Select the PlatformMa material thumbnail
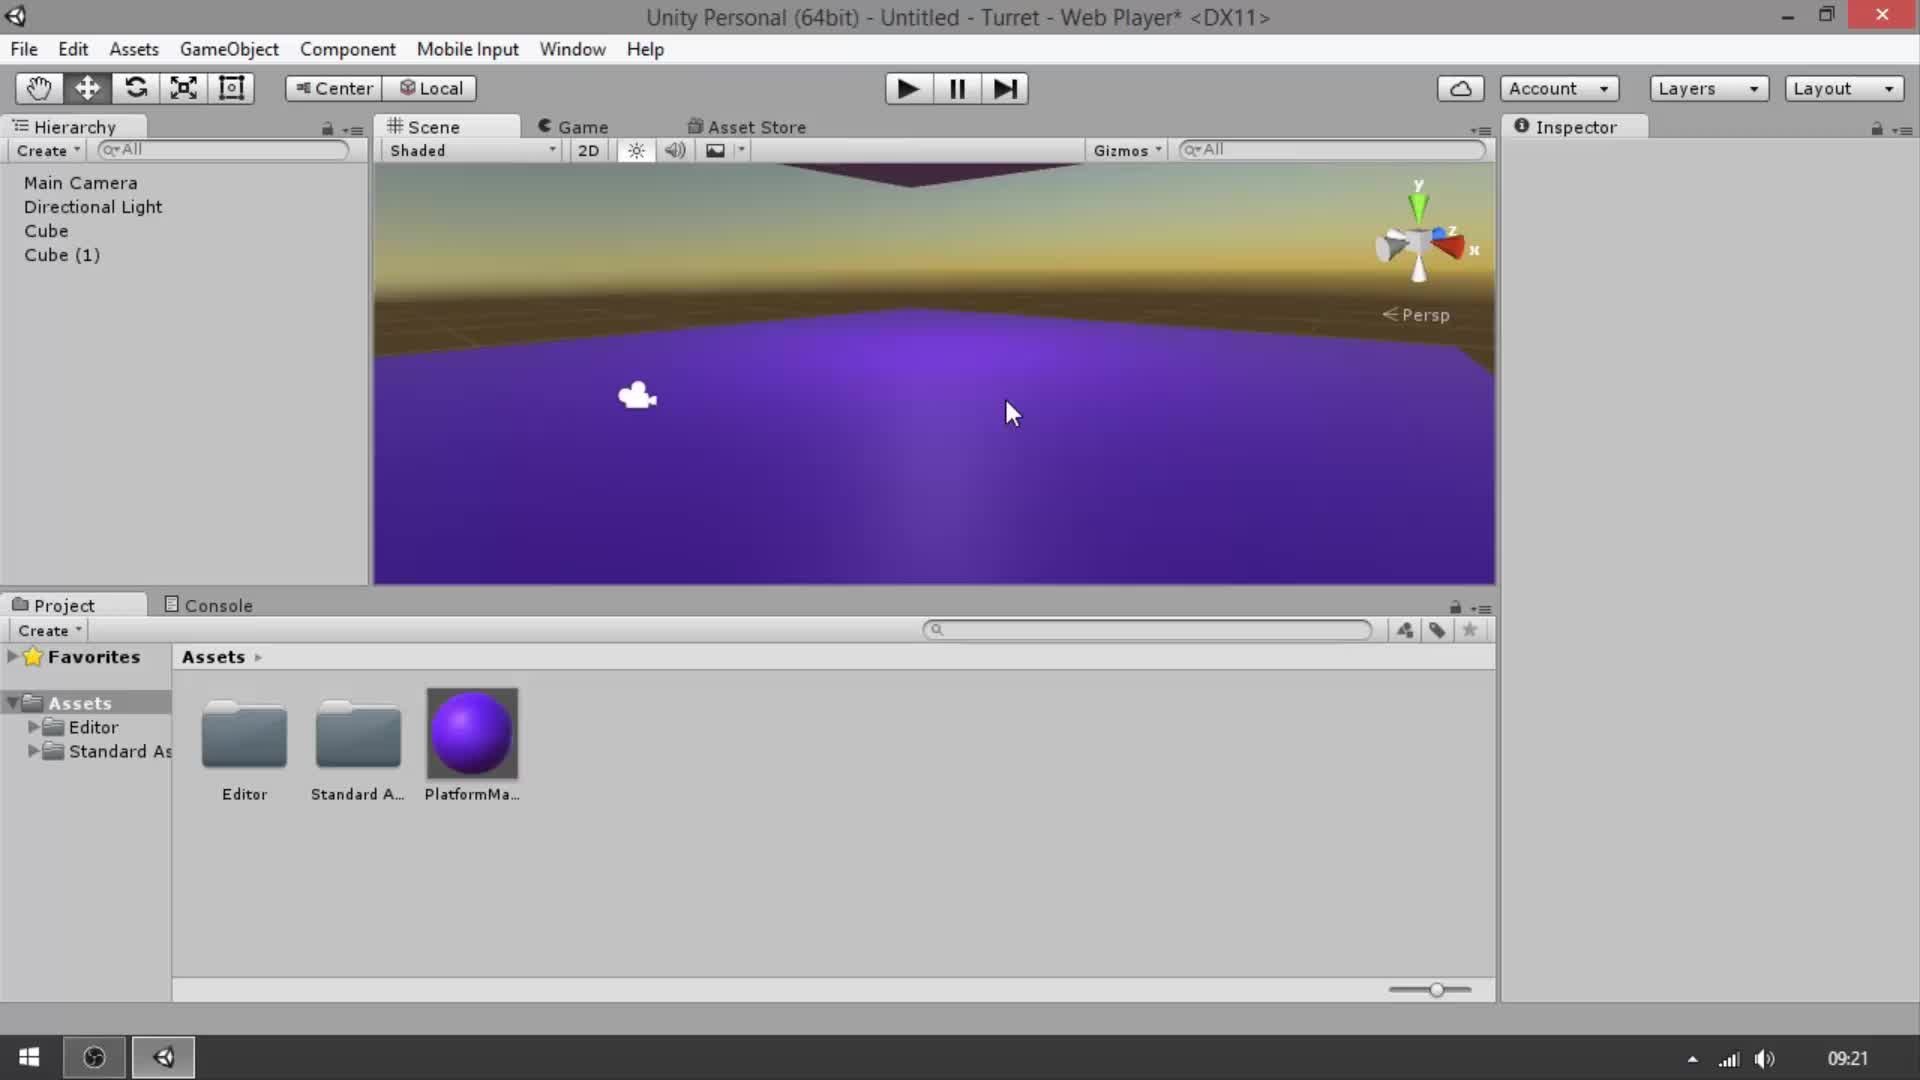Viewport: 1920px width, 1080px height. [471, 733]
